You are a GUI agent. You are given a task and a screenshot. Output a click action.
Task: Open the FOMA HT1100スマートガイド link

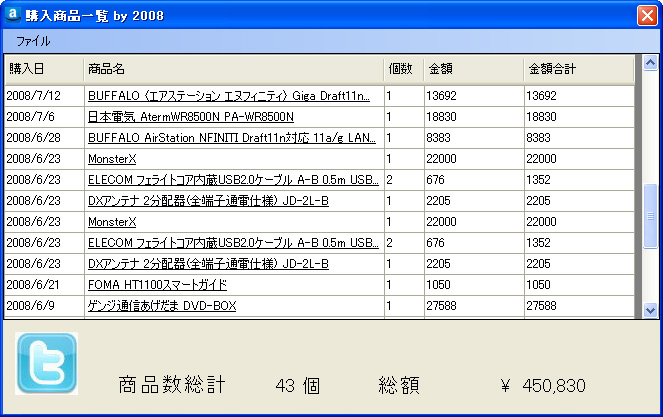tap(157, 285)
